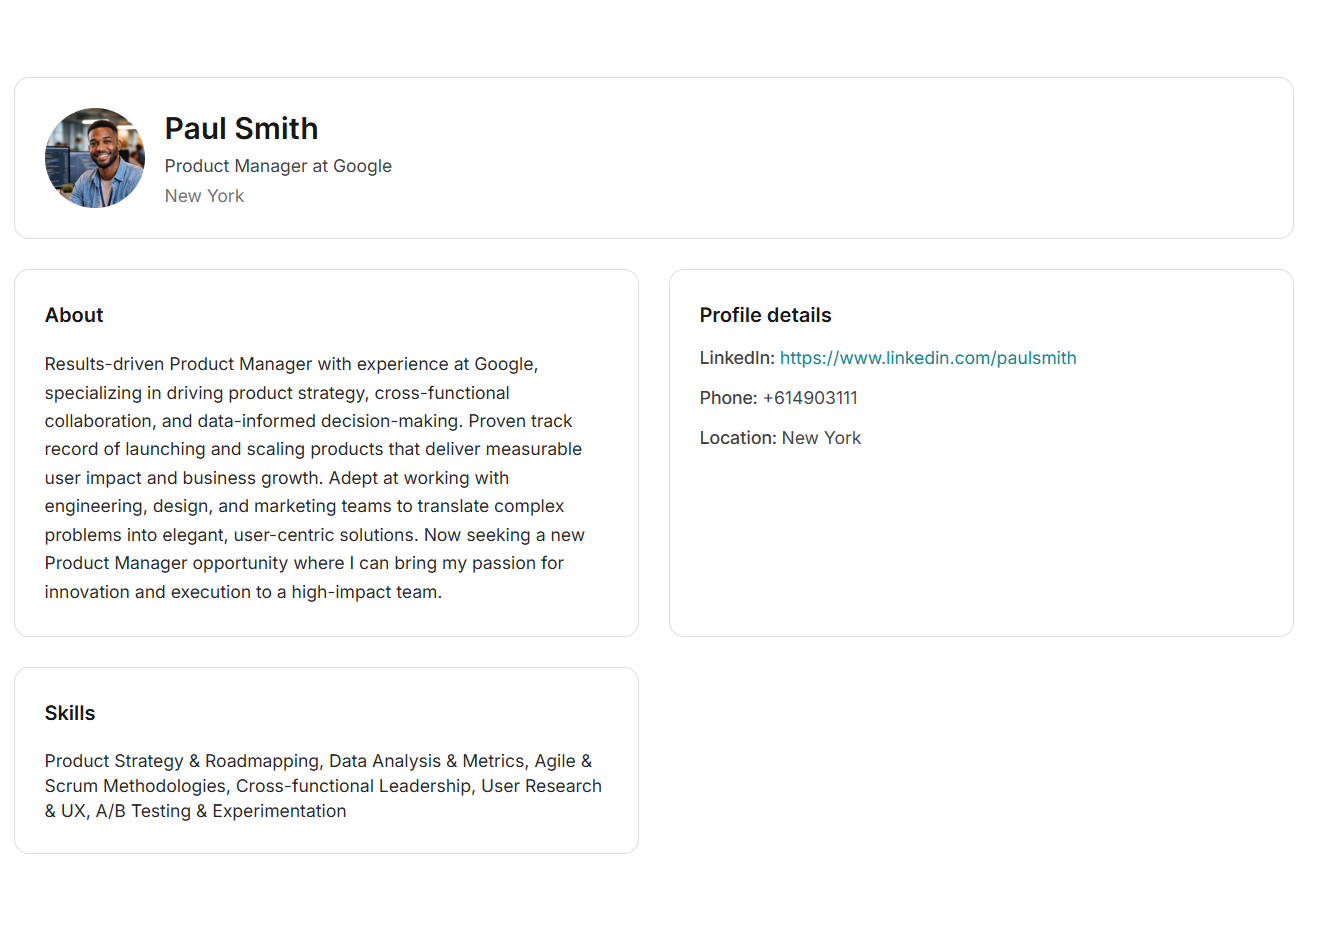This screenshot has height=926, width=1317.
Task: Click the skills list text
Action: [x=322, y=785]
